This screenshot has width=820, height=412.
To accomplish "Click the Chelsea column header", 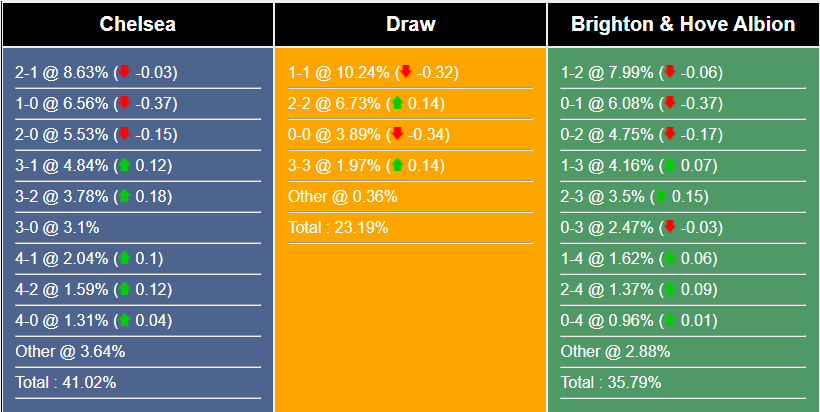I will coord(138,24).
